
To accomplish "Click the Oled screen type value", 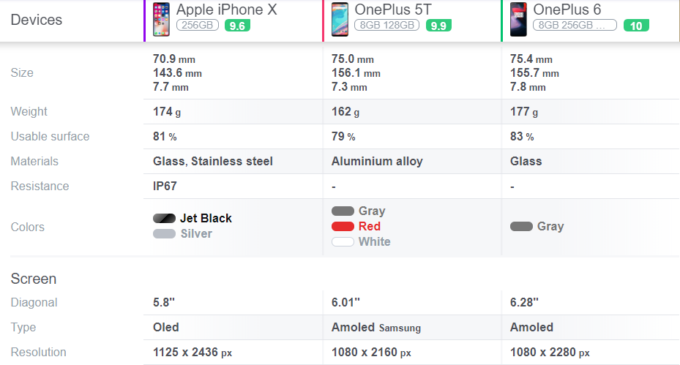I will tap(166, 327).
